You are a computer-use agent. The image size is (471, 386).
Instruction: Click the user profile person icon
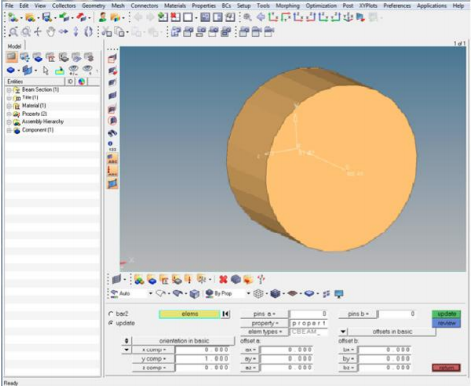click(x=103, y=17)
